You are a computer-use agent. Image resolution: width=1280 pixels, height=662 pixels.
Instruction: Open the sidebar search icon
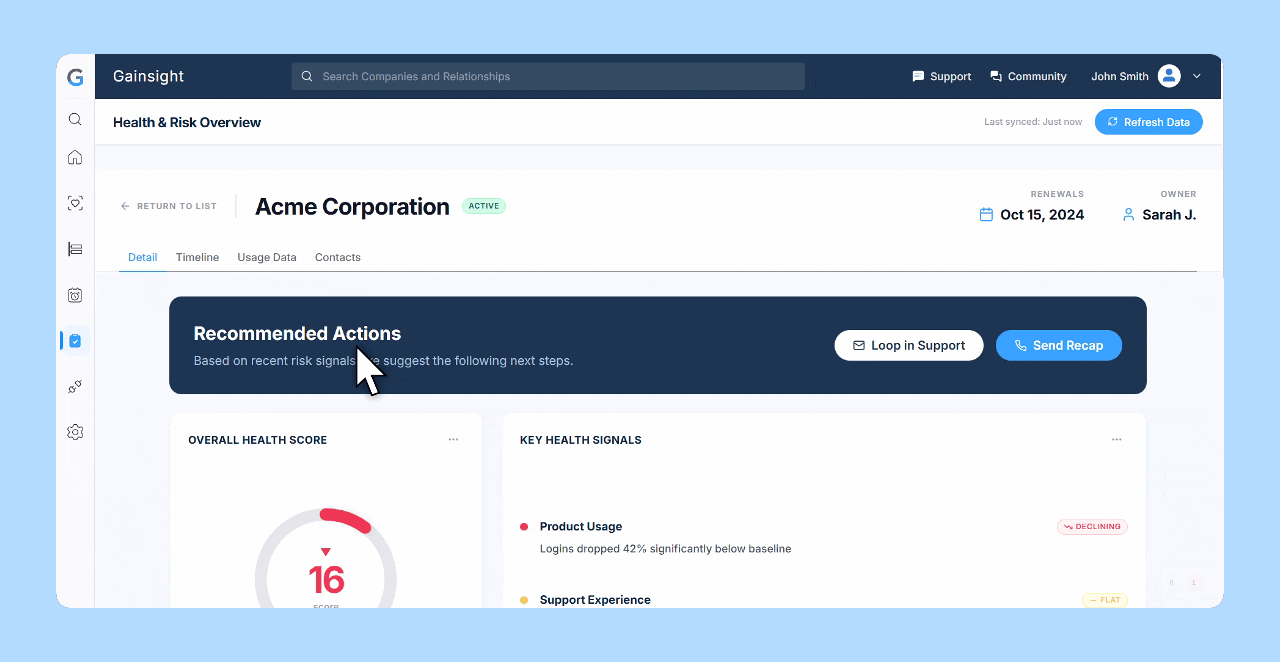pos(75,119)
